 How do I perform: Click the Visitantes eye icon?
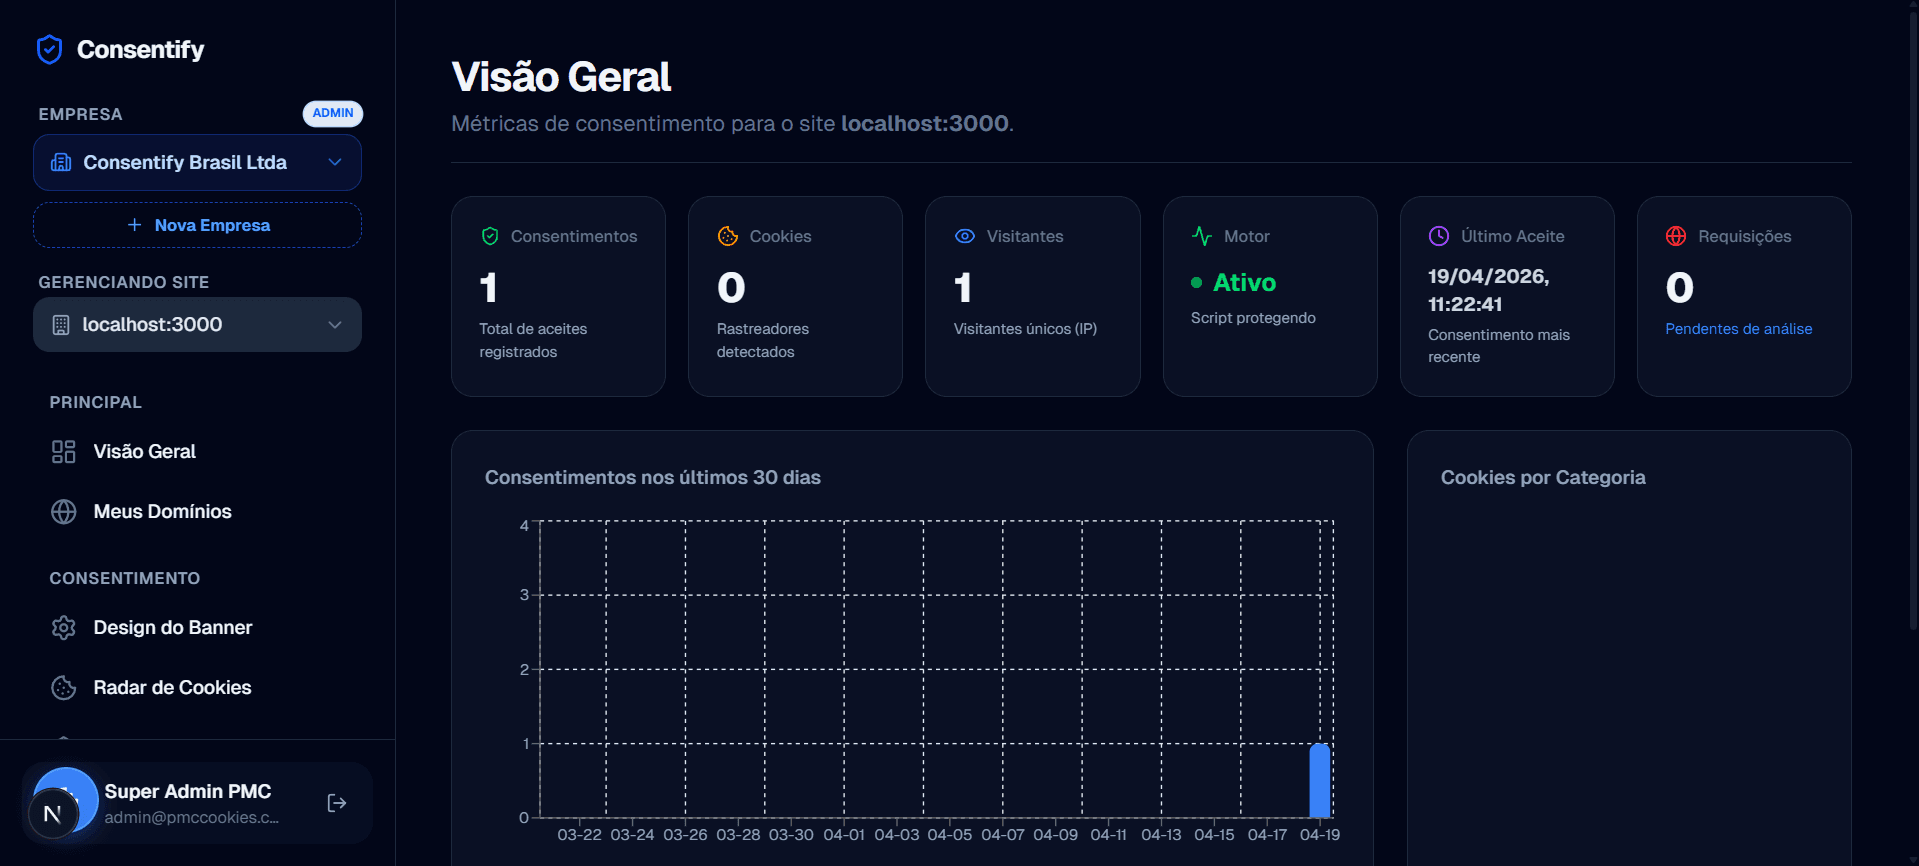[965, 236]
